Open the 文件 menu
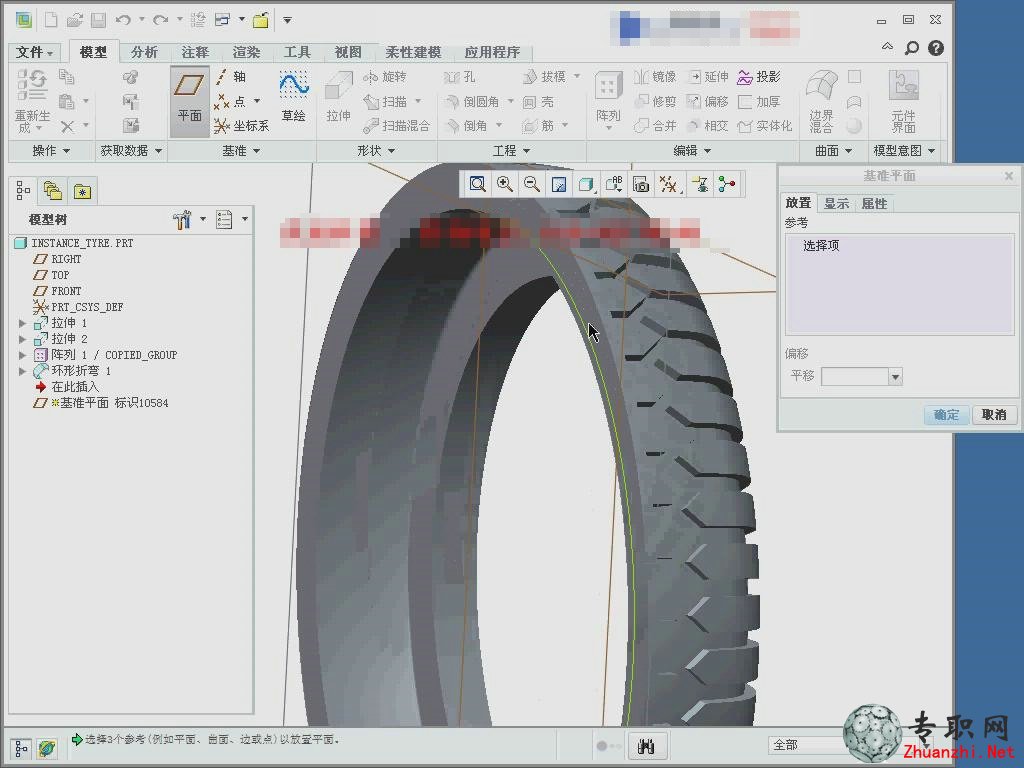This screenshot has height=768, width=1024. 34,52
